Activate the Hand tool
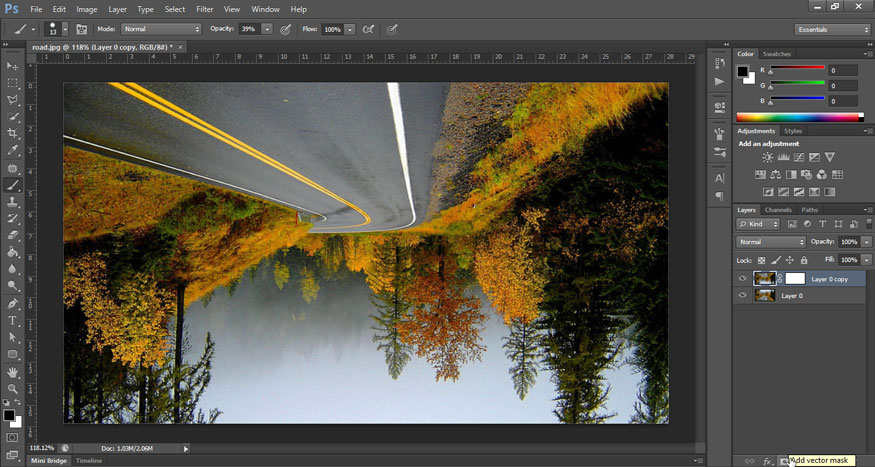This screenshot has height=467, width=875. (x=13, y=371)
